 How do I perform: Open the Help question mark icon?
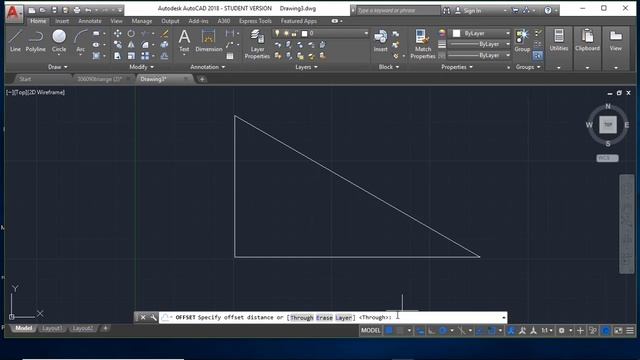tap(548, 11)
